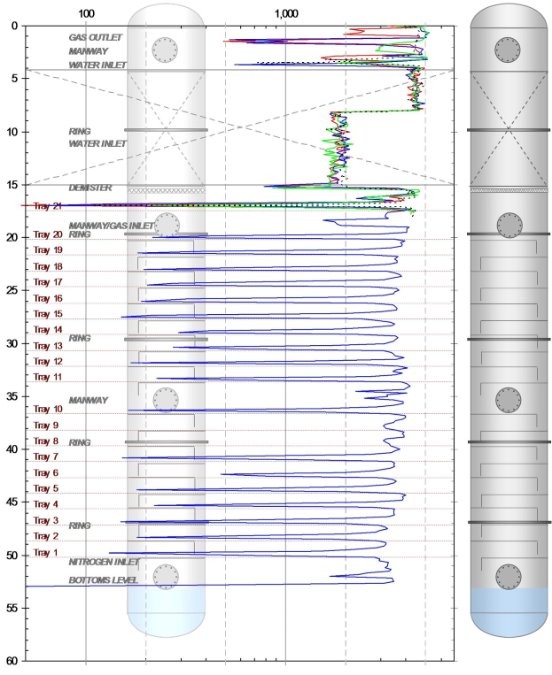Image resolution: width=552 pixels, height=675 pixels.
Task: Select the Tray 6 label
Action: pyautogui.click(x=46, y=473)
